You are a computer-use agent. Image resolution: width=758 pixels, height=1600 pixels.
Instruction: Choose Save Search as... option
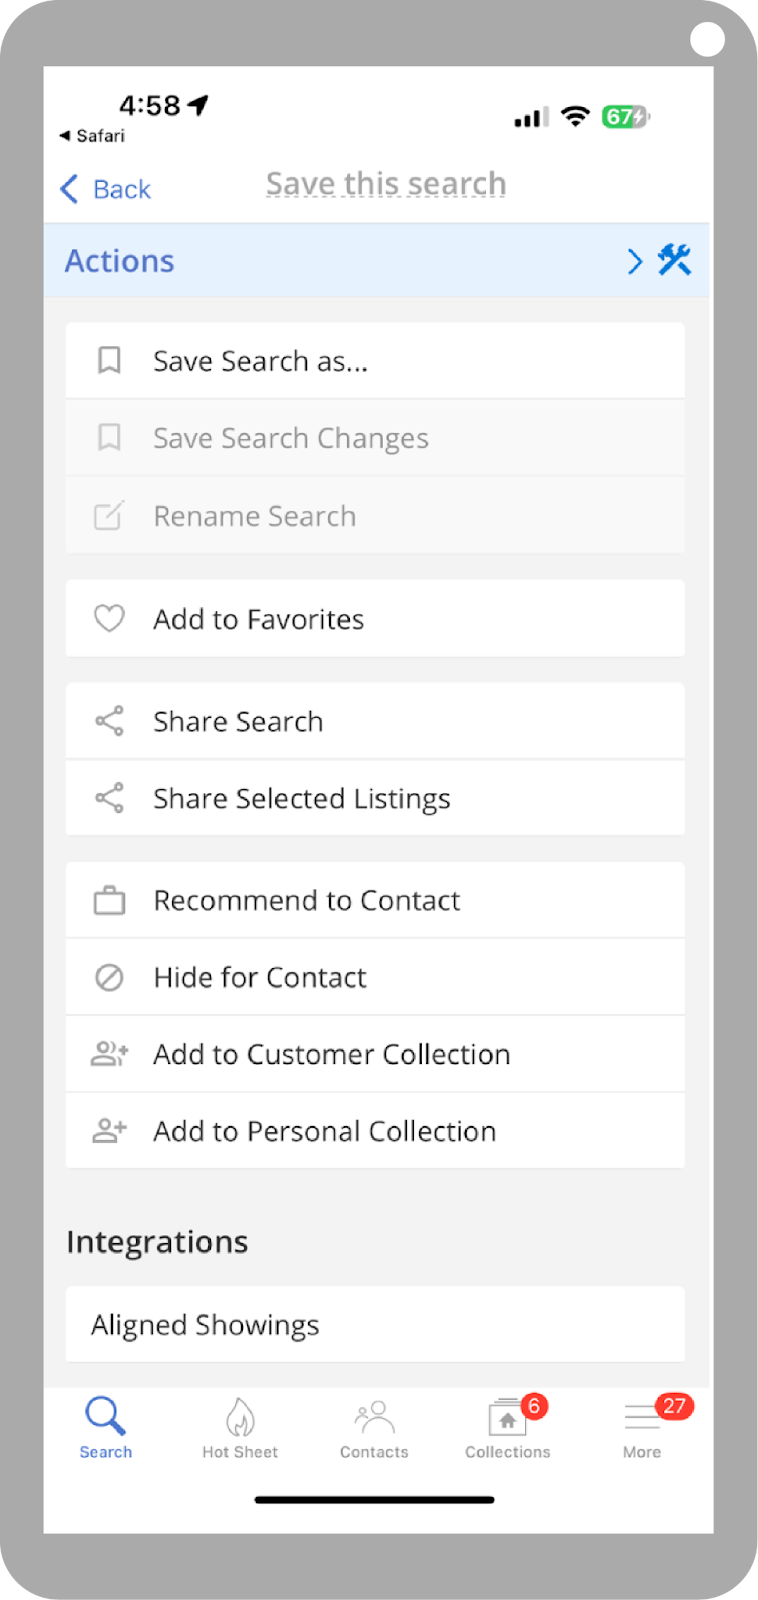tap(261, 361)
